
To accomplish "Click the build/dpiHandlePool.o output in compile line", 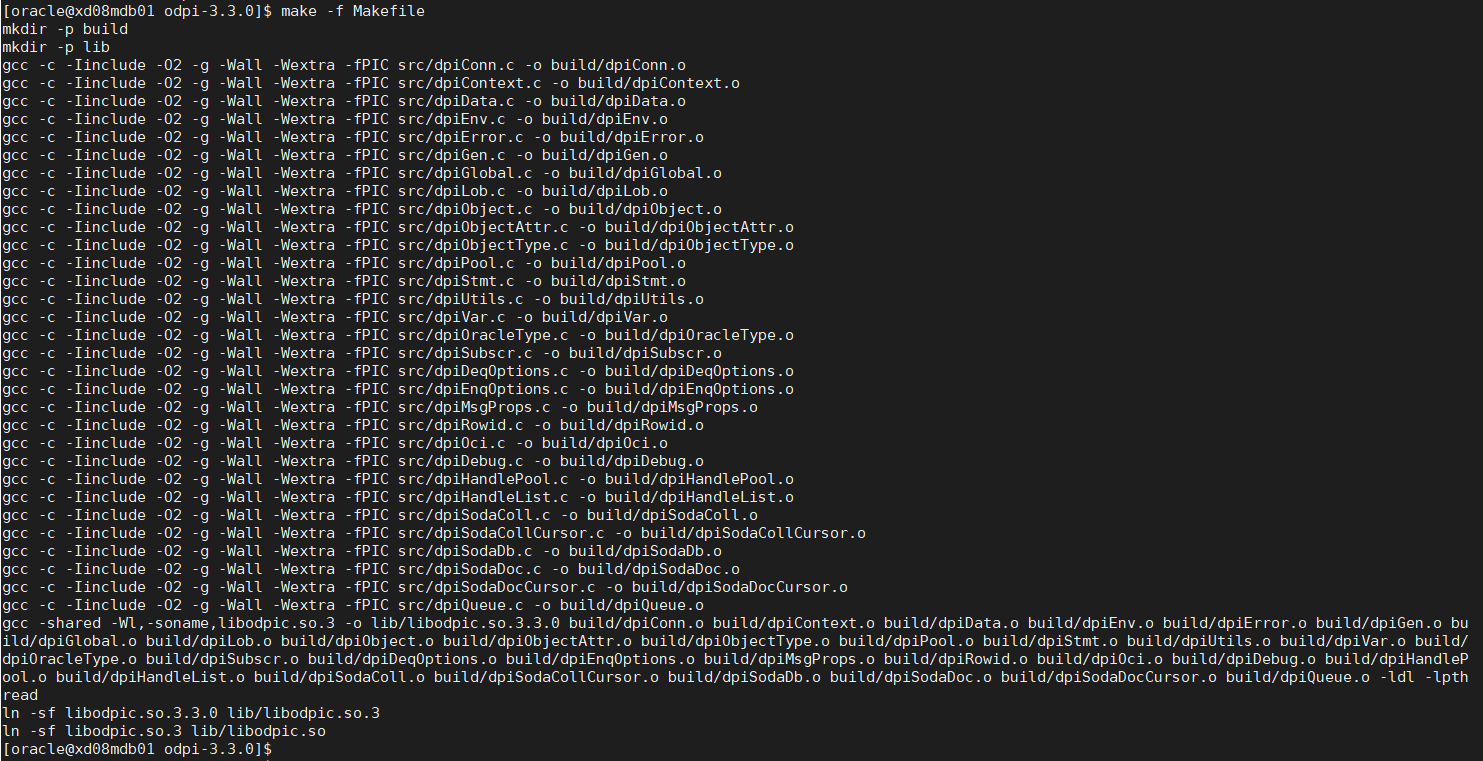I will [699, 479].
